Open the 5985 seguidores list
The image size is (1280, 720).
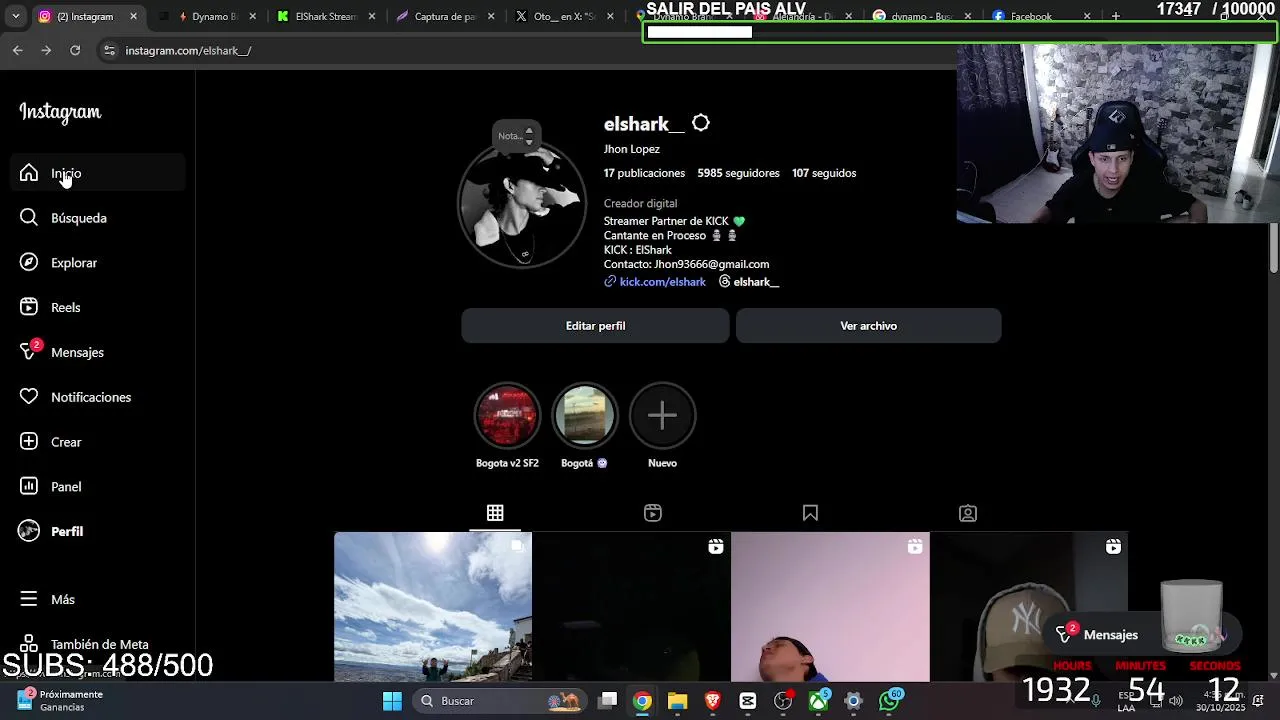click(738, 173)
